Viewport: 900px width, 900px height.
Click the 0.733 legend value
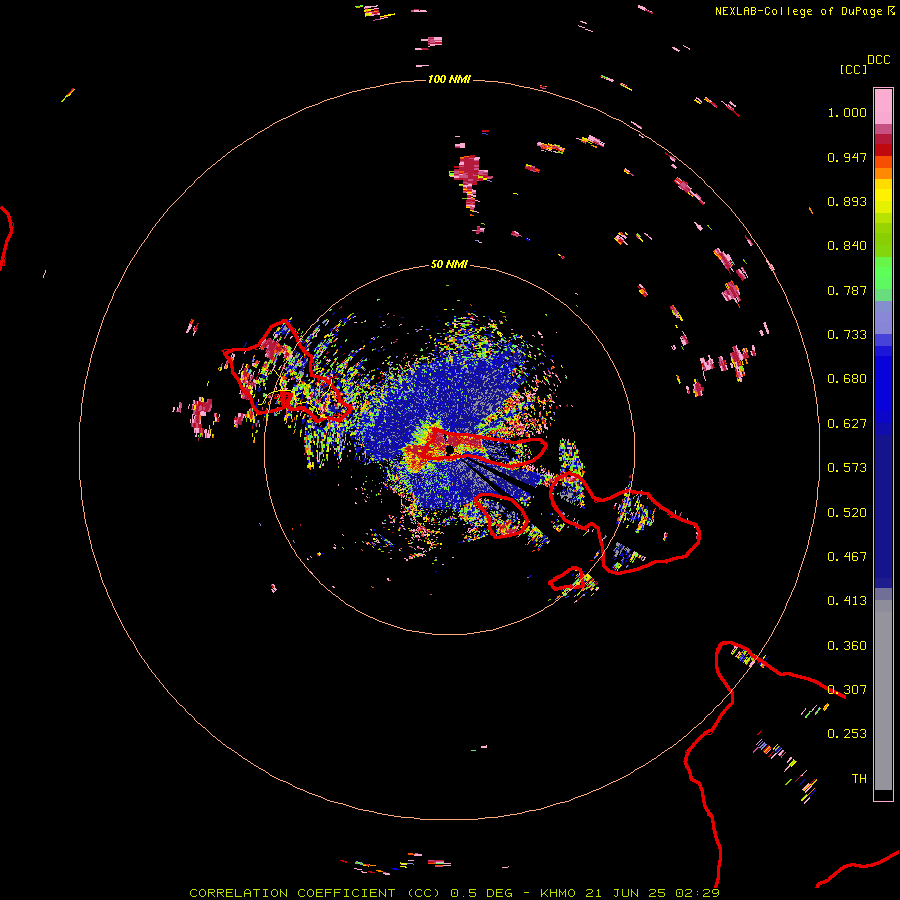pos(847,335)
